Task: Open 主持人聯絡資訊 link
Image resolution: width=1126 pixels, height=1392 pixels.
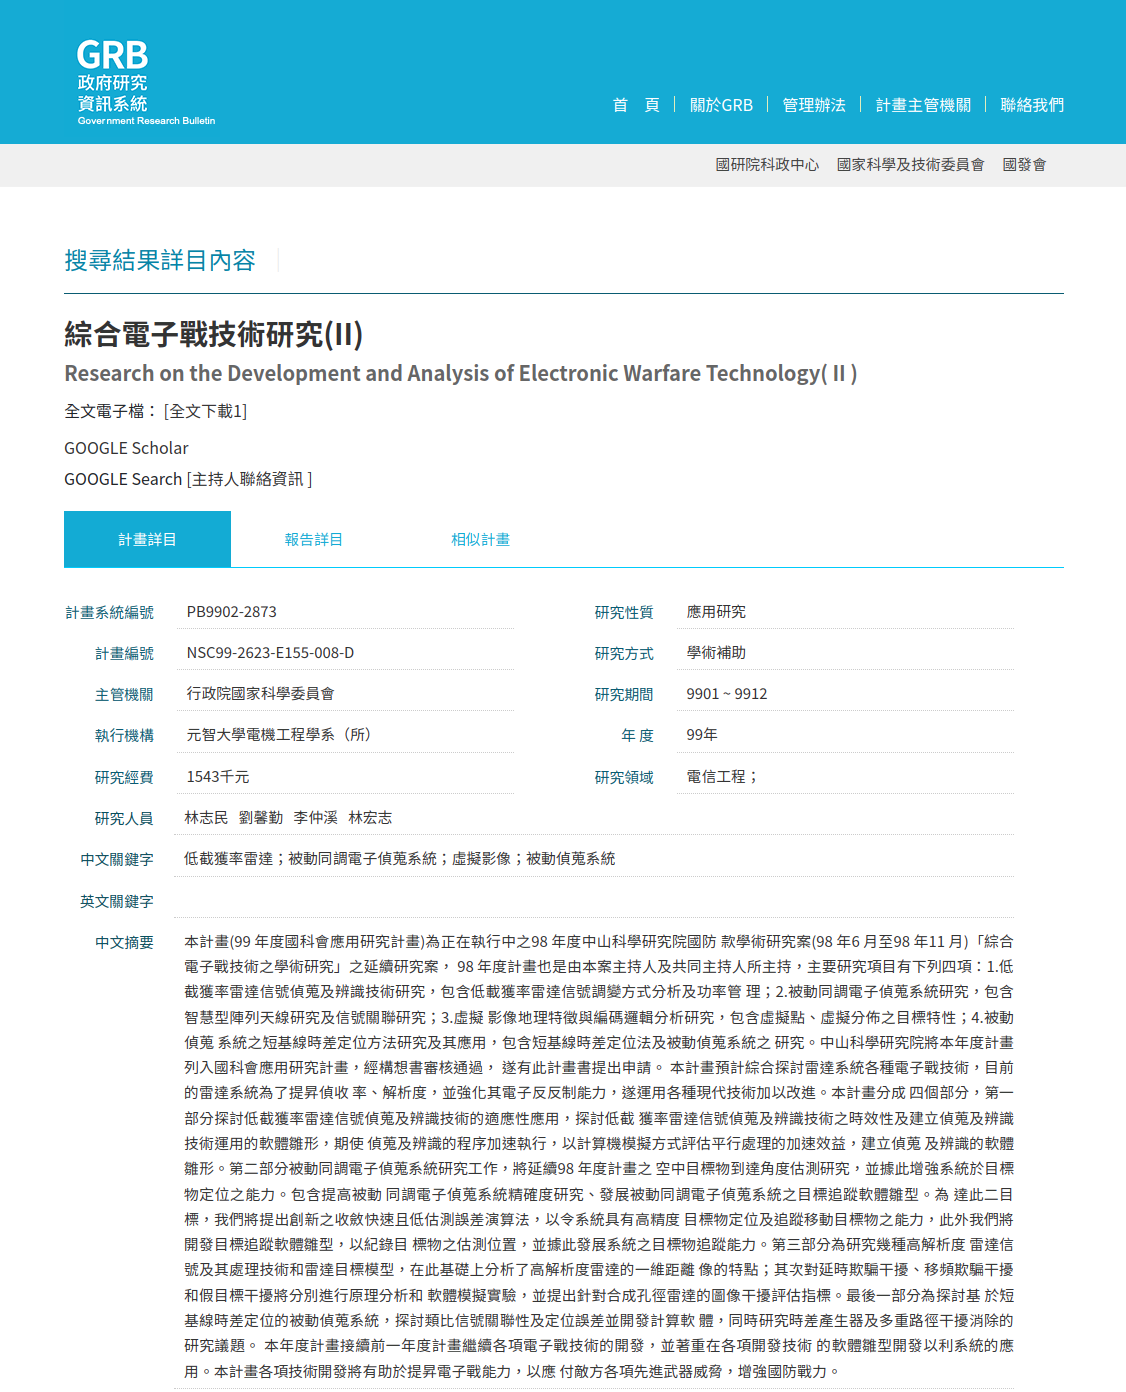Action: 249,479
